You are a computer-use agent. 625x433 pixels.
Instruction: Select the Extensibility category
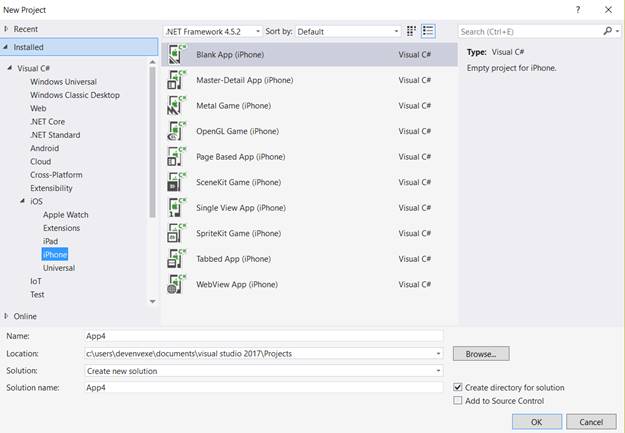tap(51, 188)
